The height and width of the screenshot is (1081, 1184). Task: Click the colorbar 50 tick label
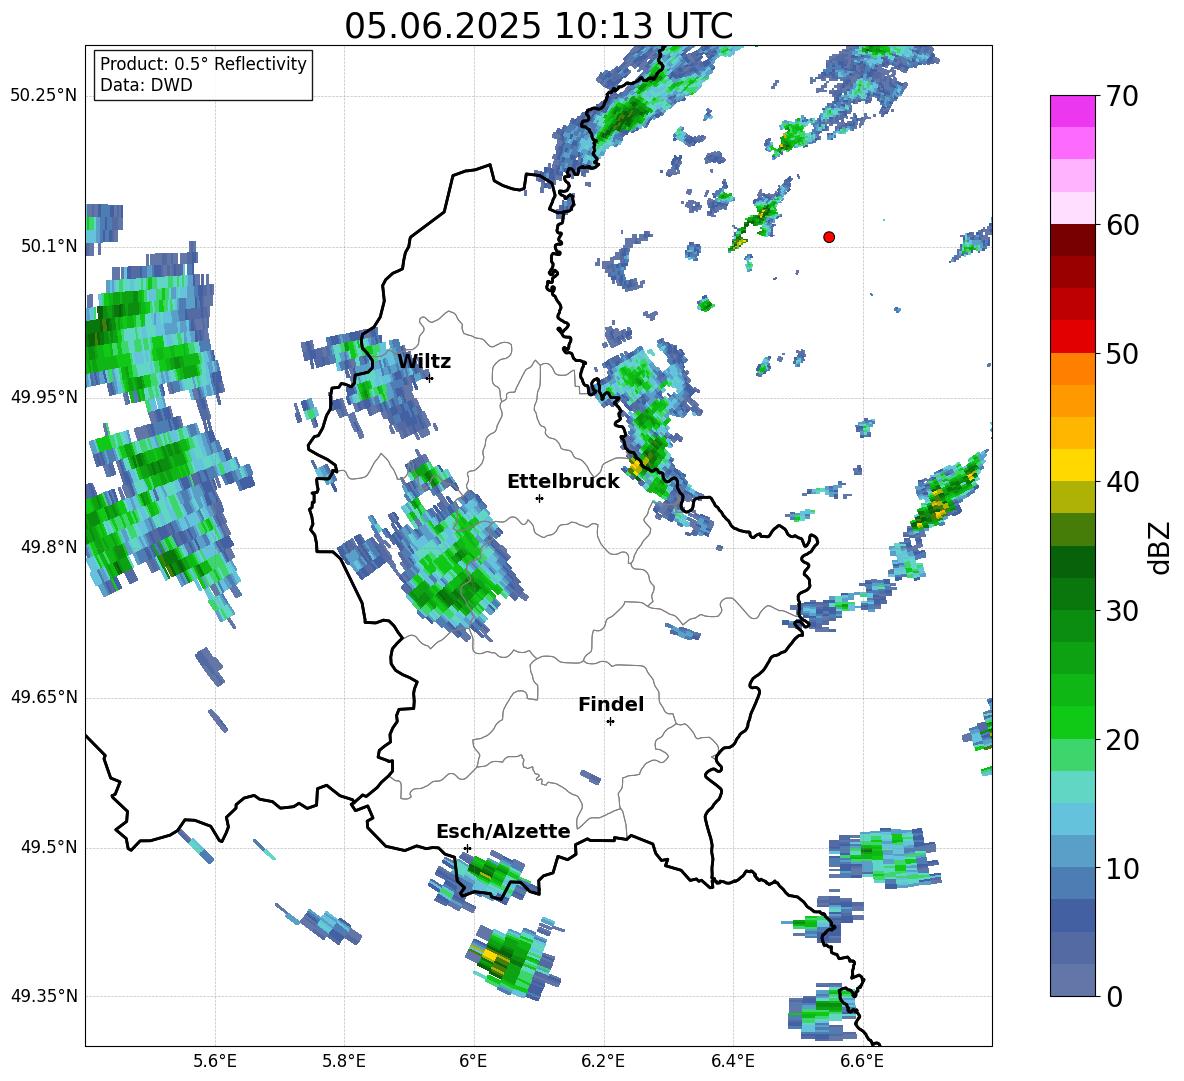point(1122,353)
